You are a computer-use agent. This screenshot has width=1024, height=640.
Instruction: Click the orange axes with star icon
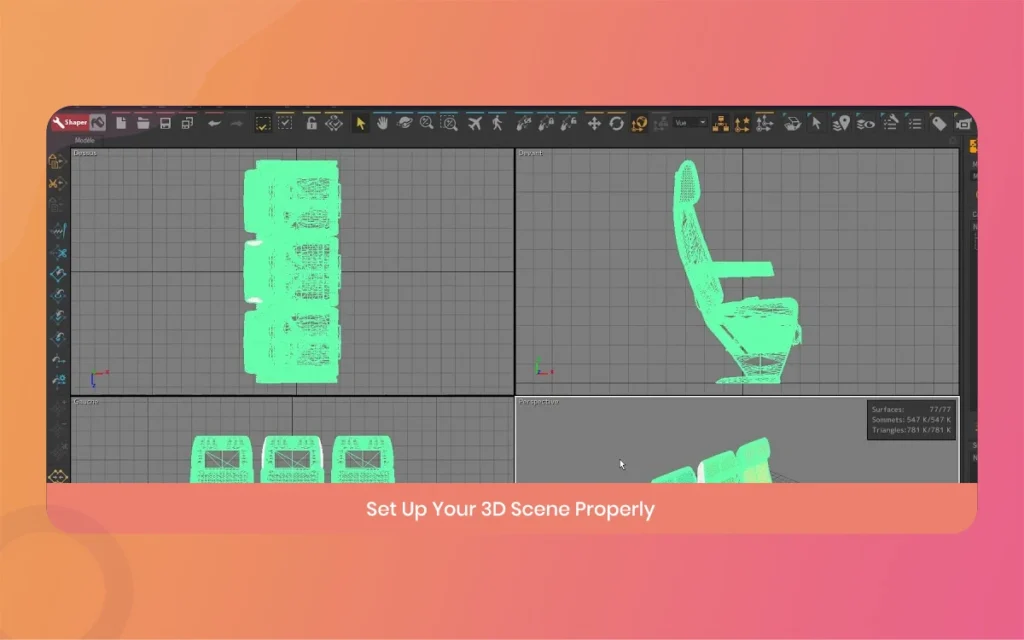[742, 123]
